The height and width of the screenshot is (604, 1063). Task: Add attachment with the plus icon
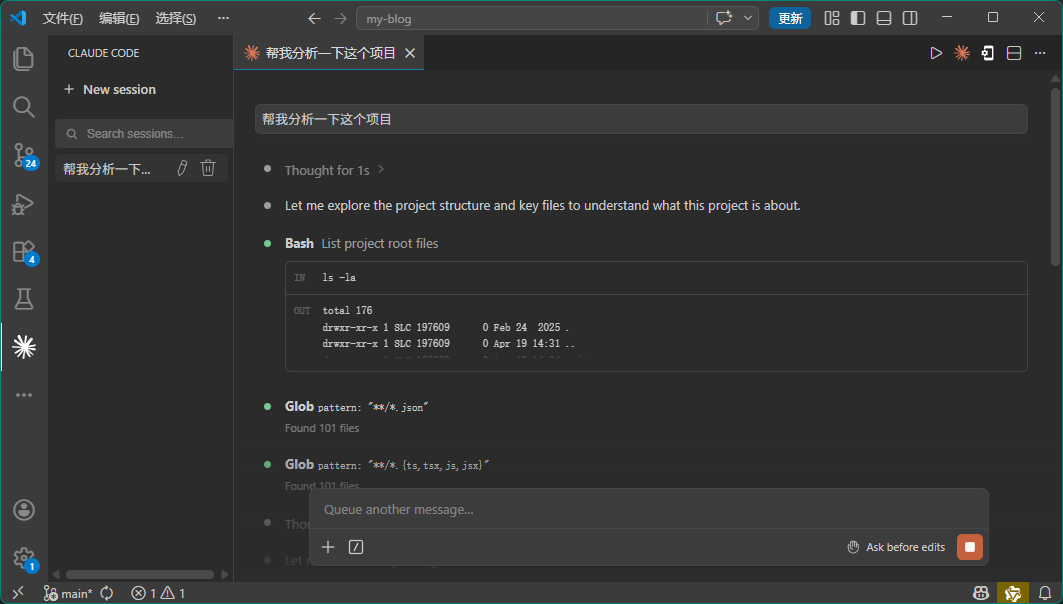328,547
